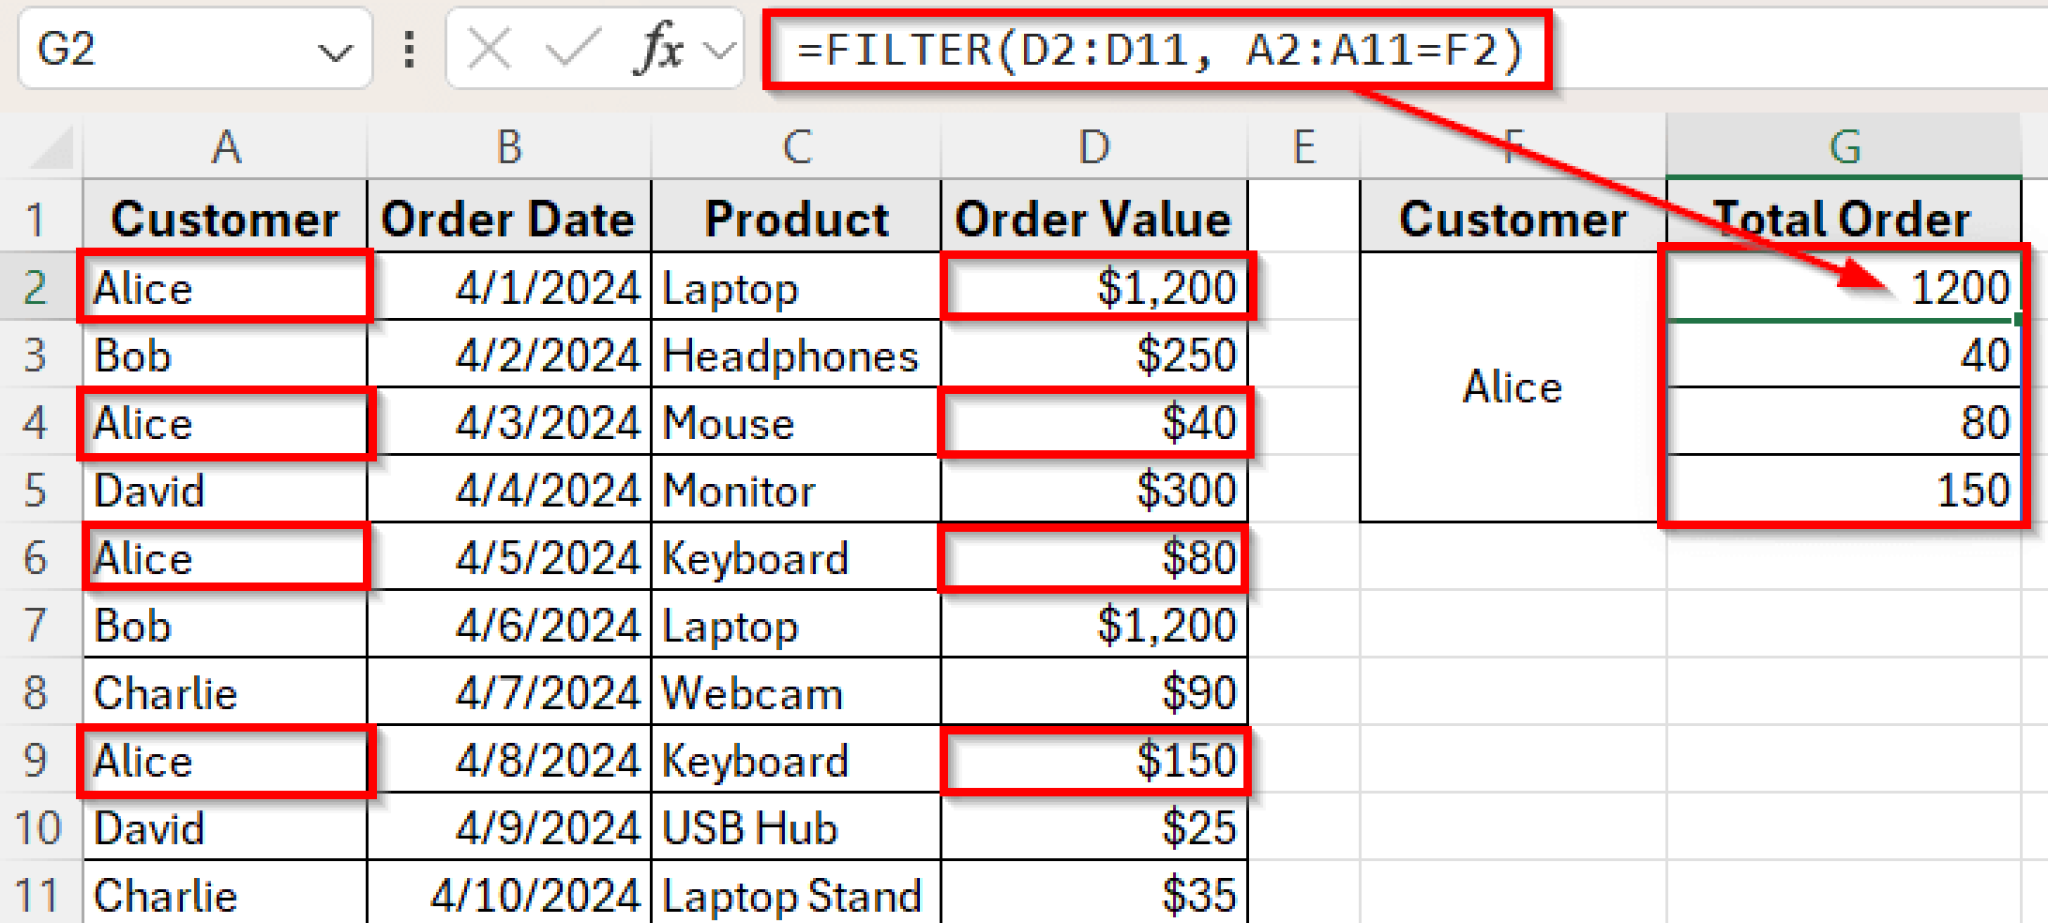Select column D header labeled Order Value
This screenshot has width=2048, height=923.
[x=1093, y=148]
